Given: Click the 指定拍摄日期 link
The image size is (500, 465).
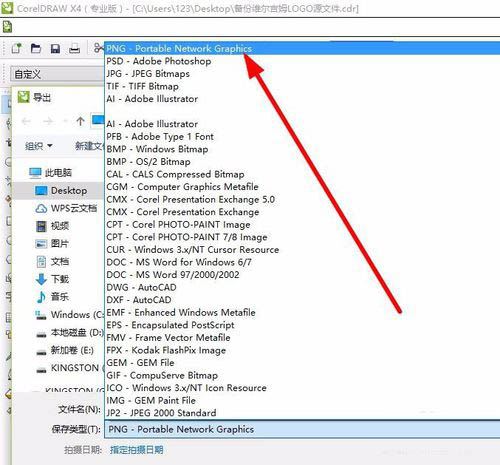Looking at the screenshot, I should coord(137,450).
